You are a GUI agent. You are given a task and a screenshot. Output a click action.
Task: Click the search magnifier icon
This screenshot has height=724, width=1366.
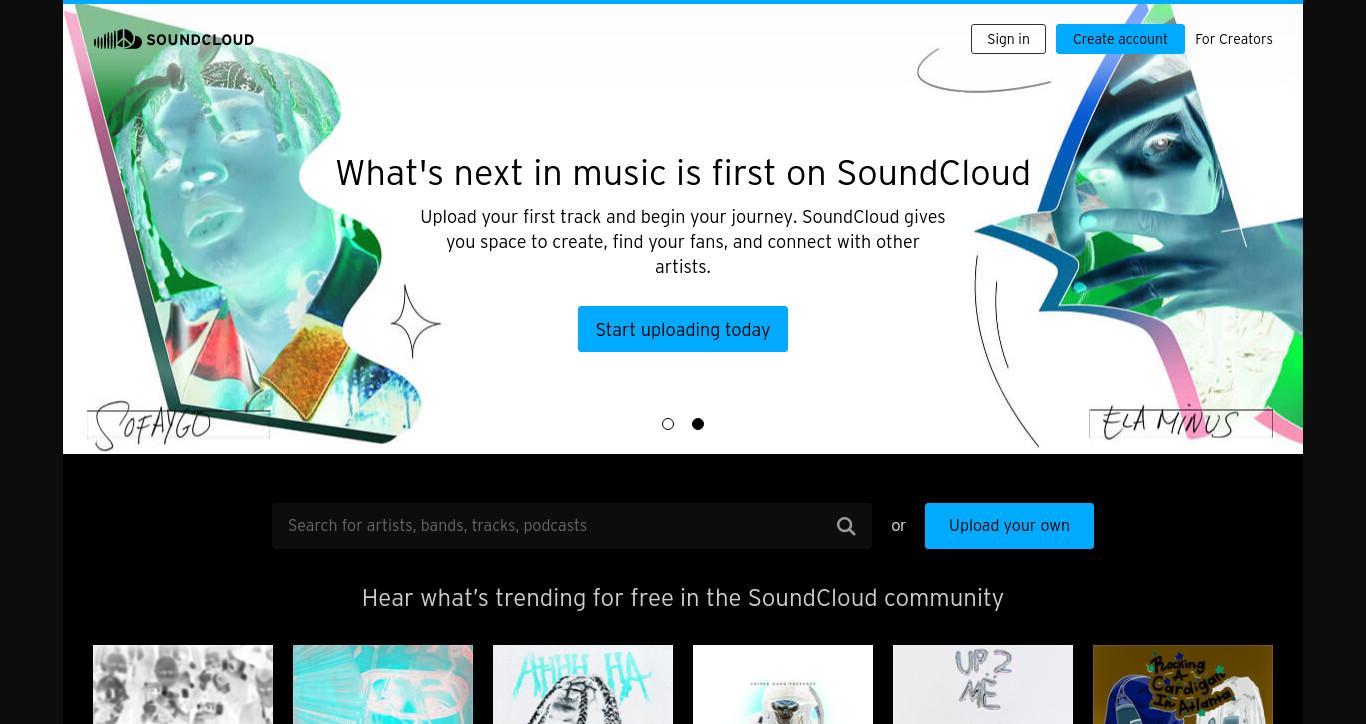tap(846, 526)
